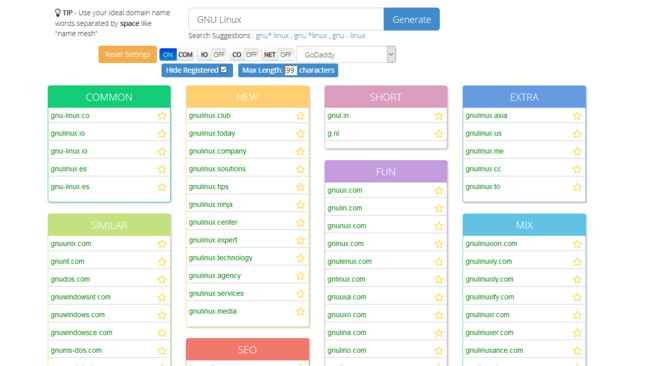The width and height of the screenshot is (650, 366).
Task: Star the gnulenux.com domain
Action: pos(439,262)
